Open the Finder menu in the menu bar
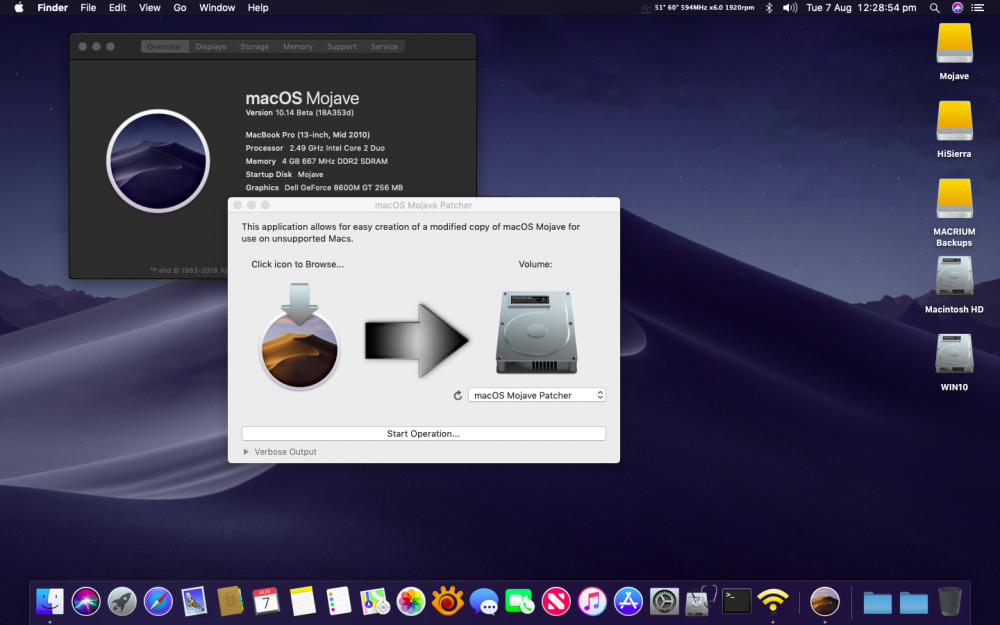 52,8
